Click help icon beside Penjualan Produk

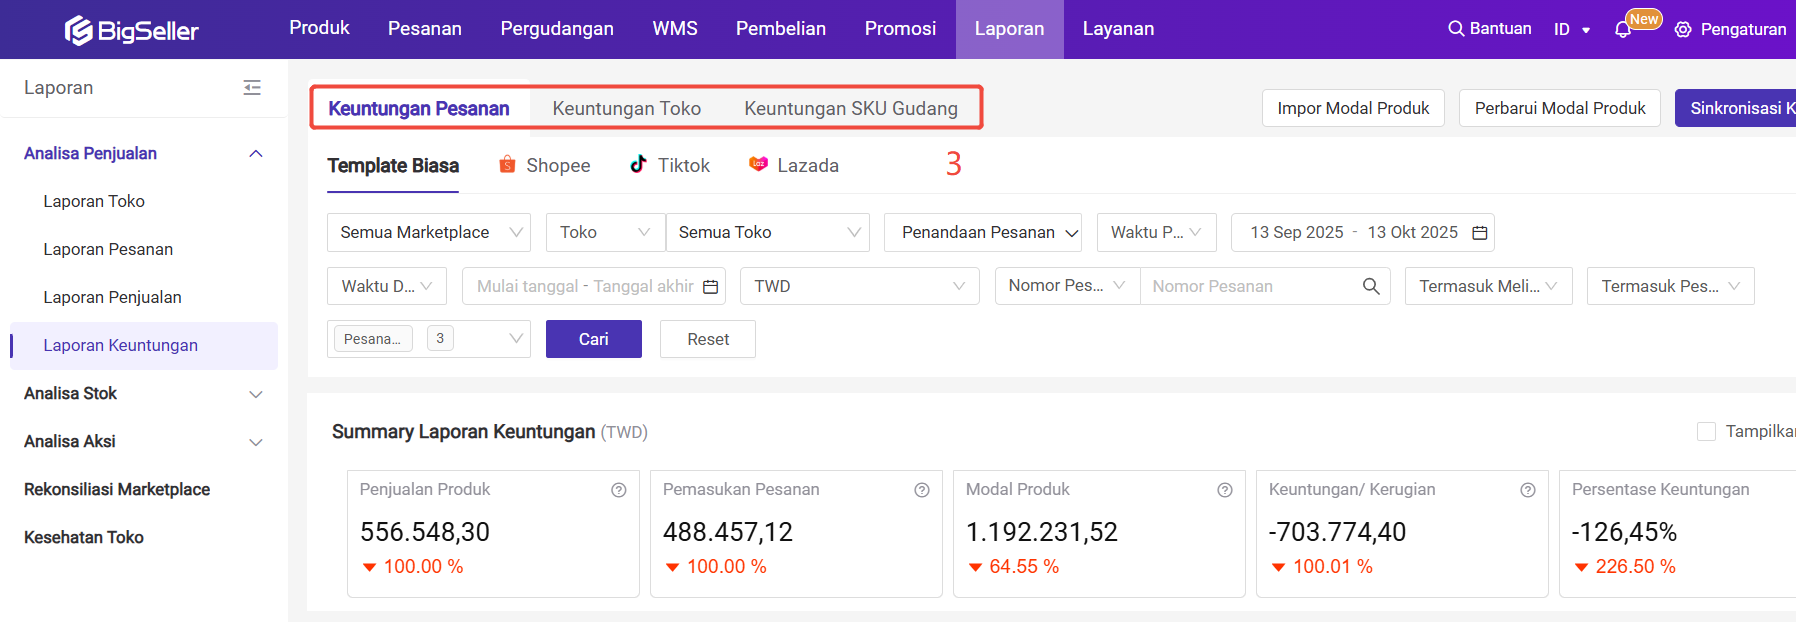619,490
